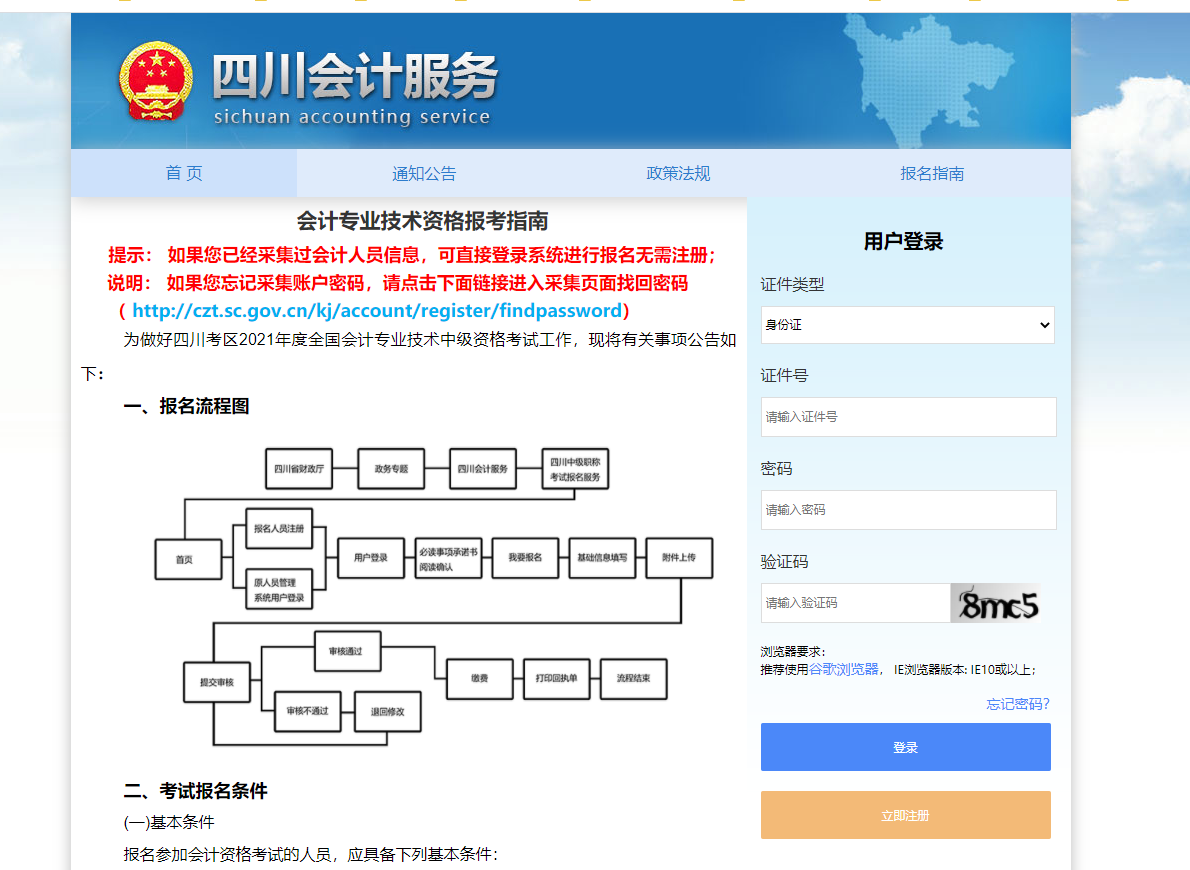This screenshot has height=870, width=1190.
Task: Open the 谷歌浏览器 download link
Action: click(844, 669)
